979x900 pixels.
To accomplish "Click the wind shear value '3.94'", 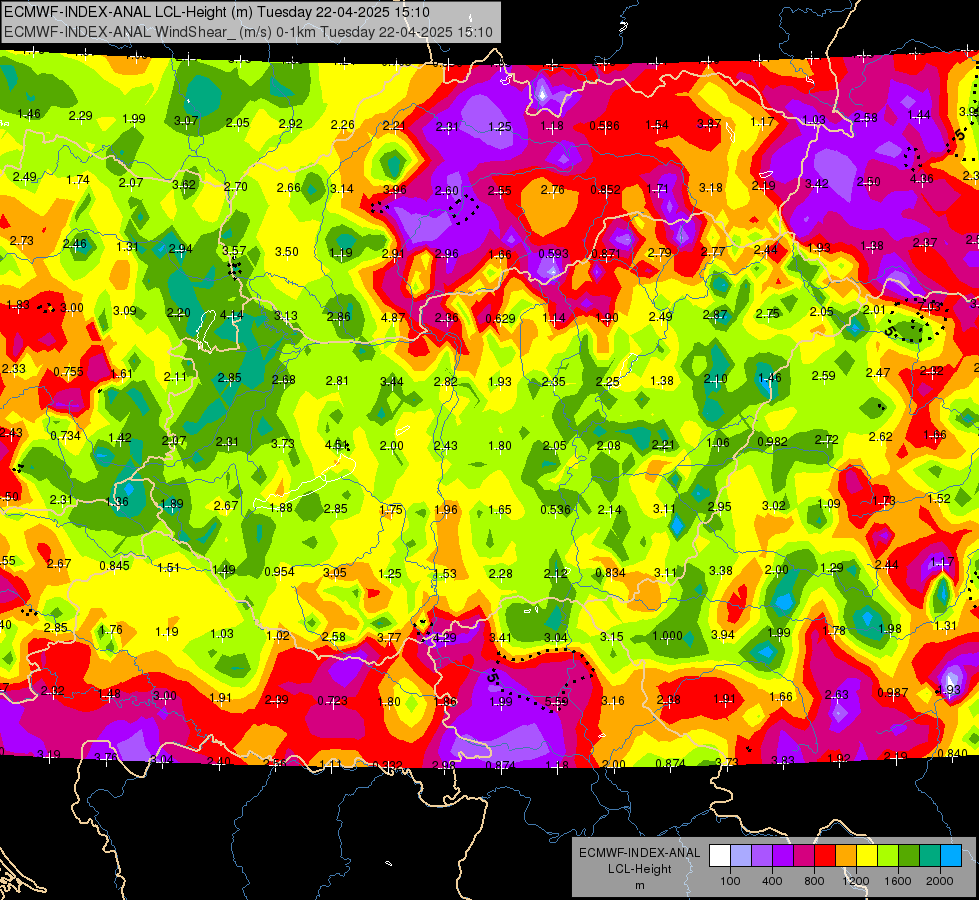I will [x=723, y=635].
